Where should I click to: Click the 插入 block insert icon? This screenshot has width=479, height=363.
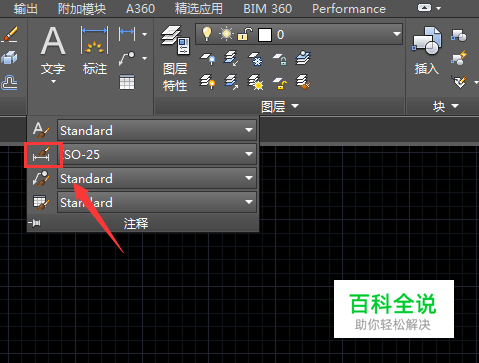[x=427, y=50]
